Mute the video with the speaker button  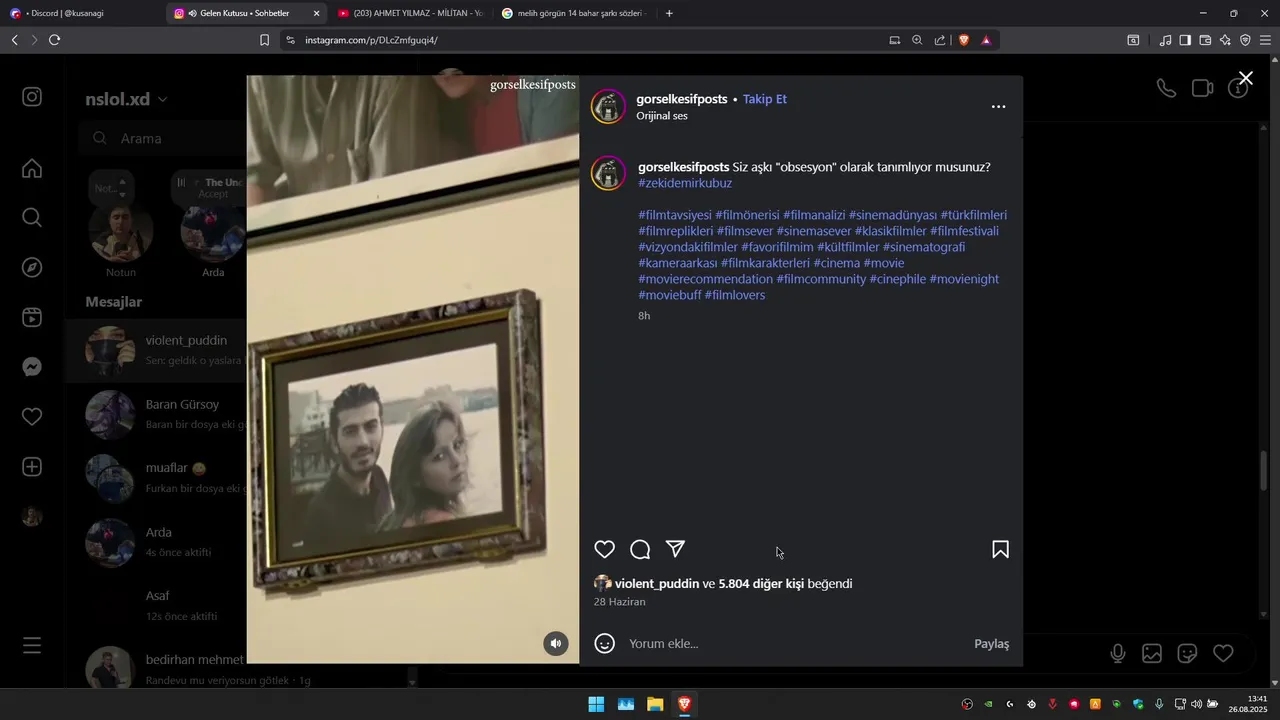click(556, 643)
